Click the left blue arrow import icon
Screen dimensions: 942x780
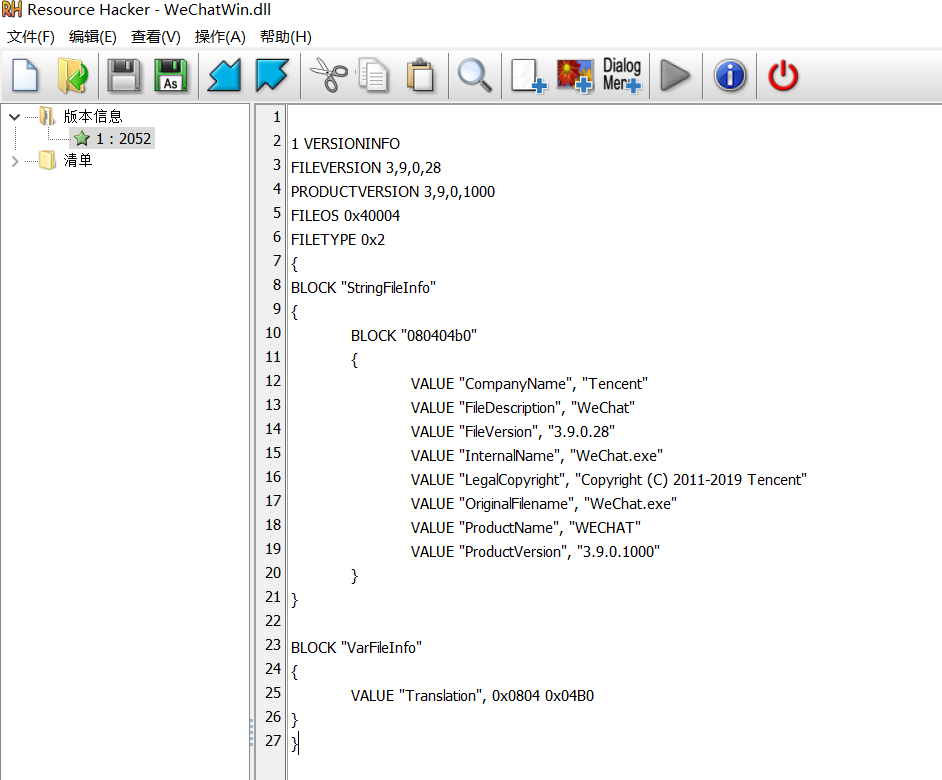[x=224, y=76]
